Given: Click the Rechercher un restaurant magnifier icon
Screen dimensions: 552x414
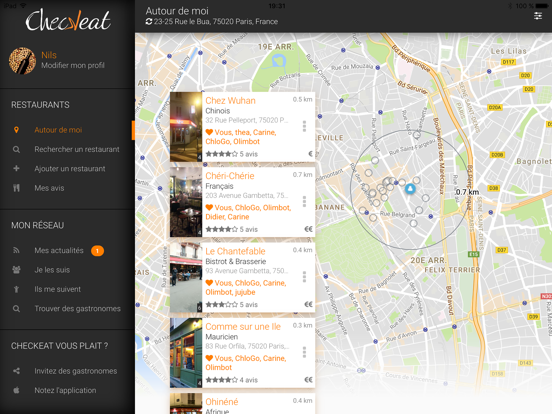Looking at the screenshot, I should (16, 149).
